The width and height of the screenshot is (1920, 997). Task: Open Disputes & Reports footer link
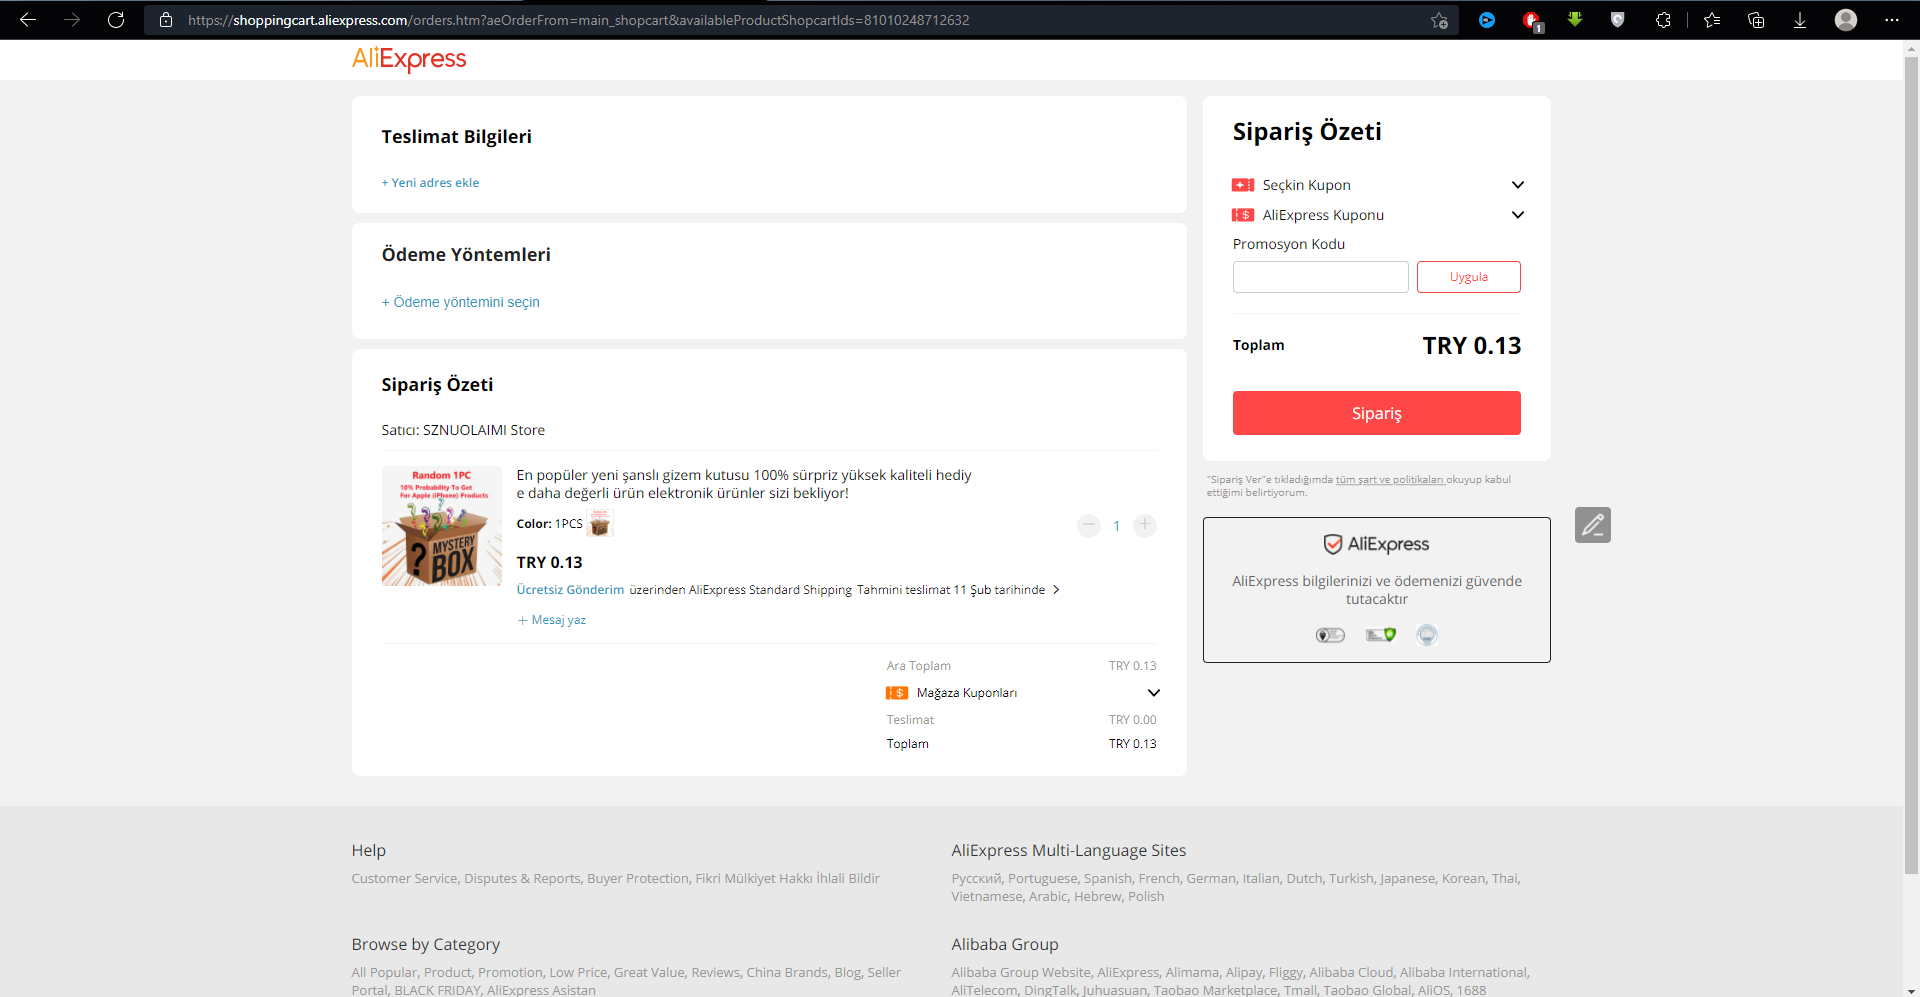pos(522,879)
